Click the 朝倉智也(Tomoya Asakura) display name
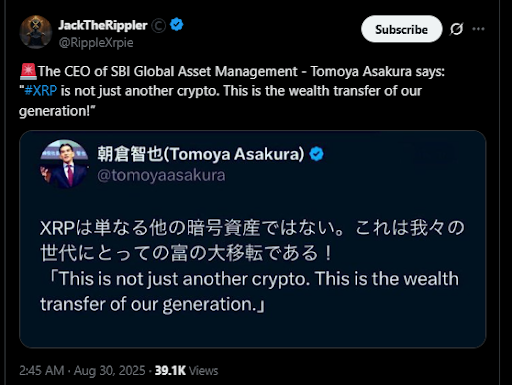Screen dimensions: 512x385 (x=201, y=154)
